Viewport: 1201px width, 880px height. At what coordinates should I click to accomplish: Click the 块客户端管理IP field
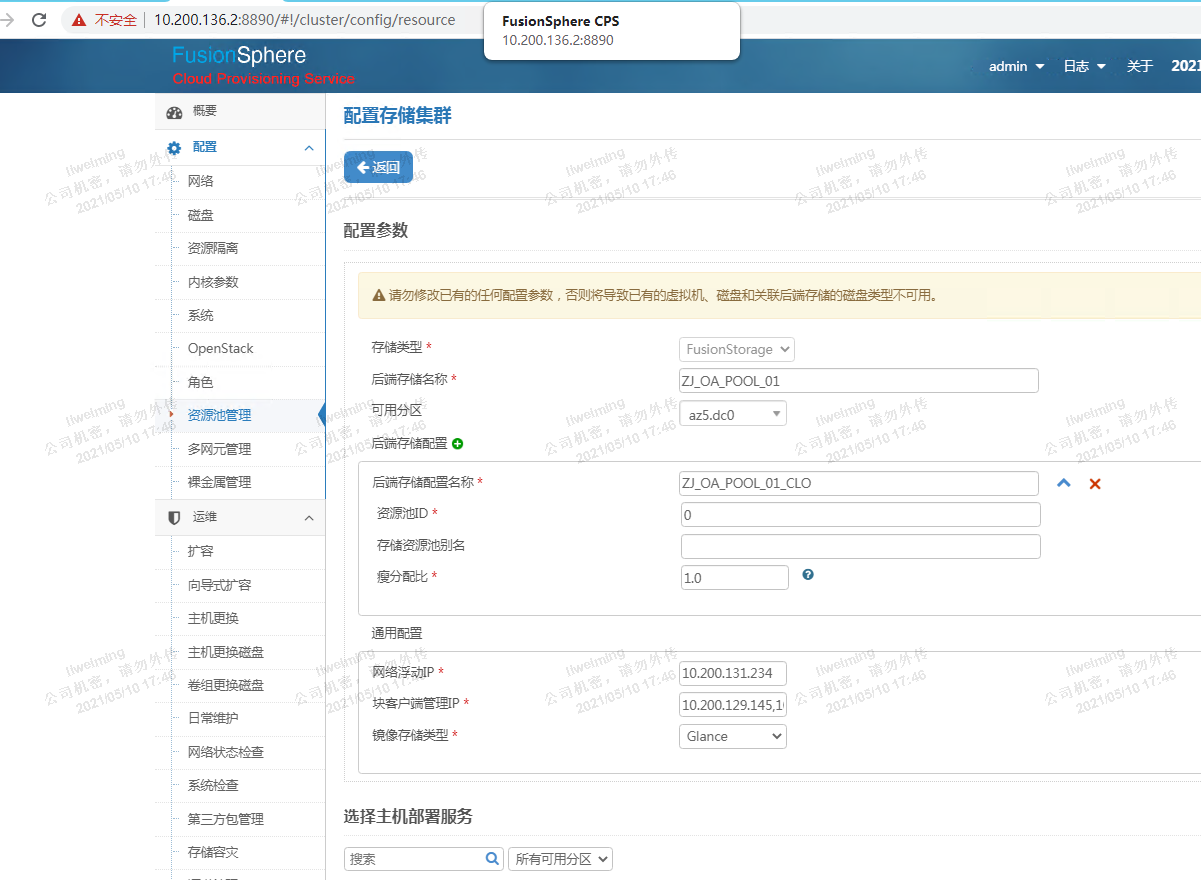pyautogui.click(x=733, y=705)
